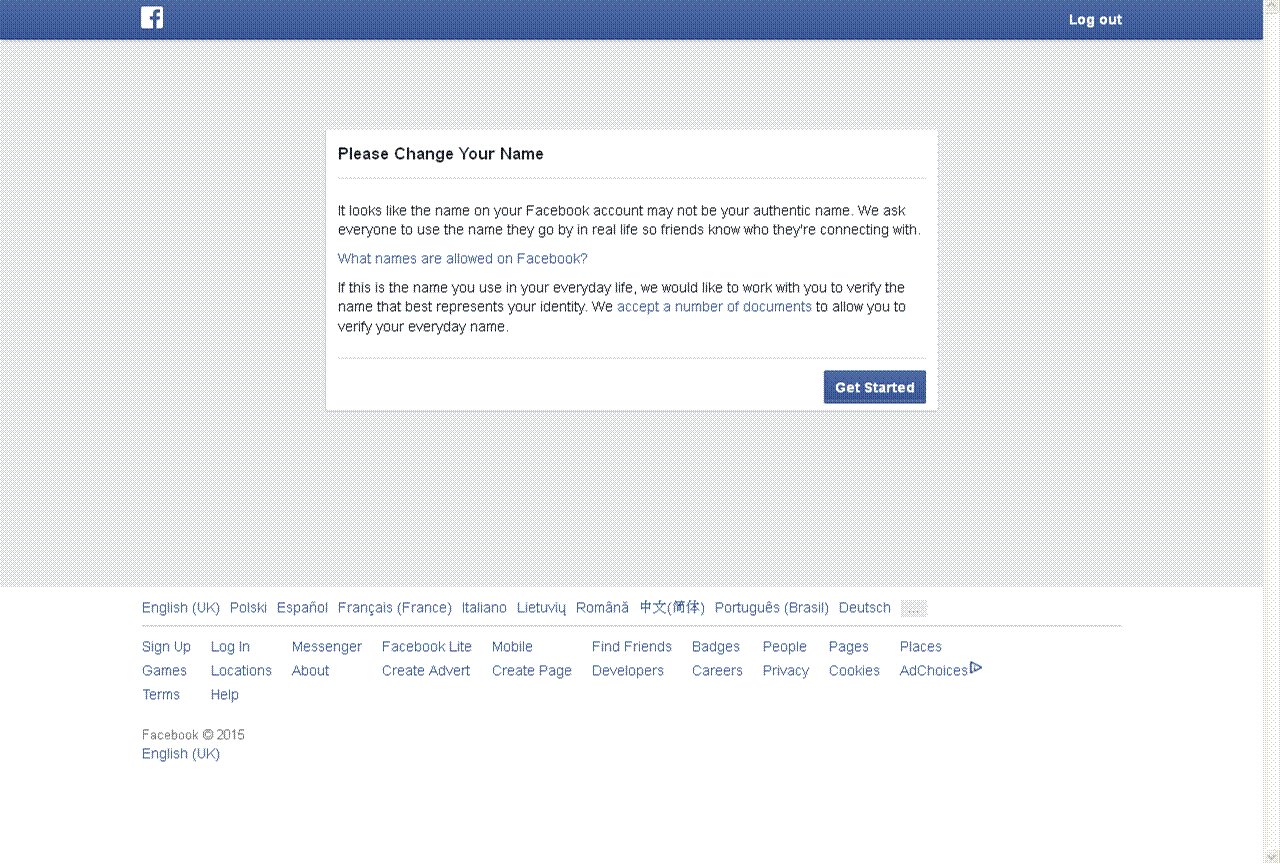Viewport: 1280px width, 864px height.
Task: Switch language to Français (France)
Action: 394,607
